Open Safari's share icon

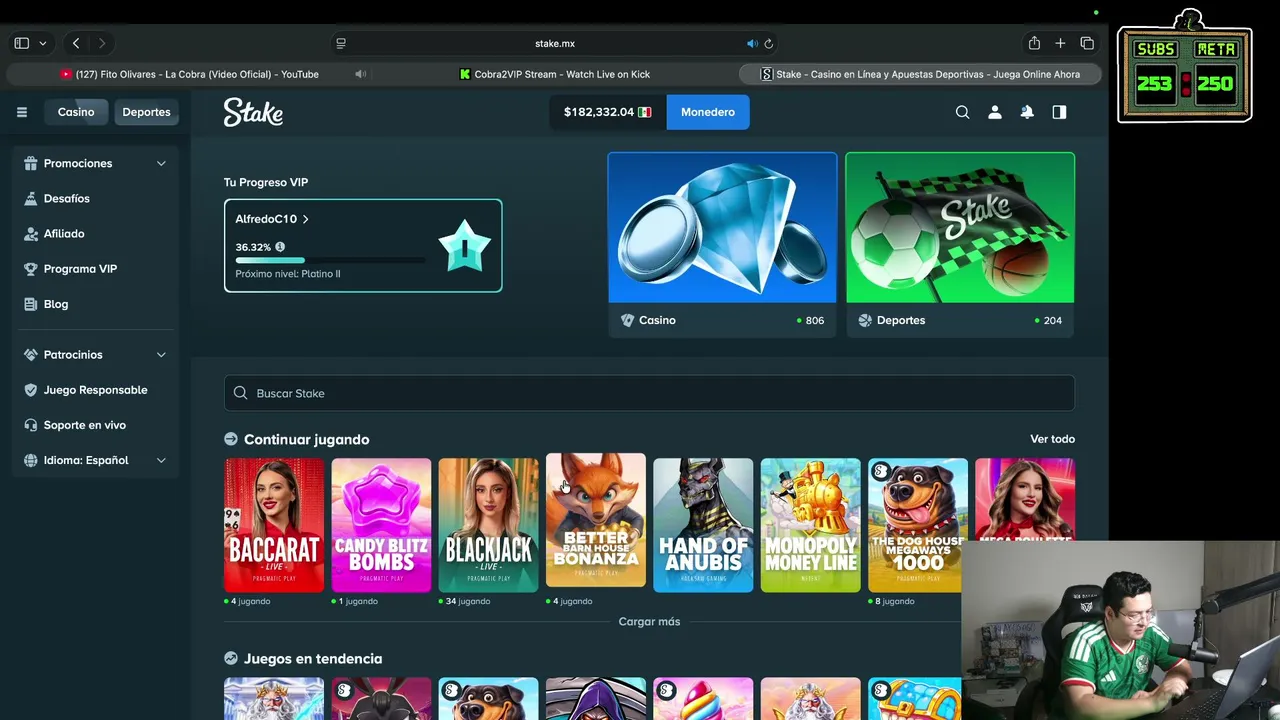tap(1034, 43)
